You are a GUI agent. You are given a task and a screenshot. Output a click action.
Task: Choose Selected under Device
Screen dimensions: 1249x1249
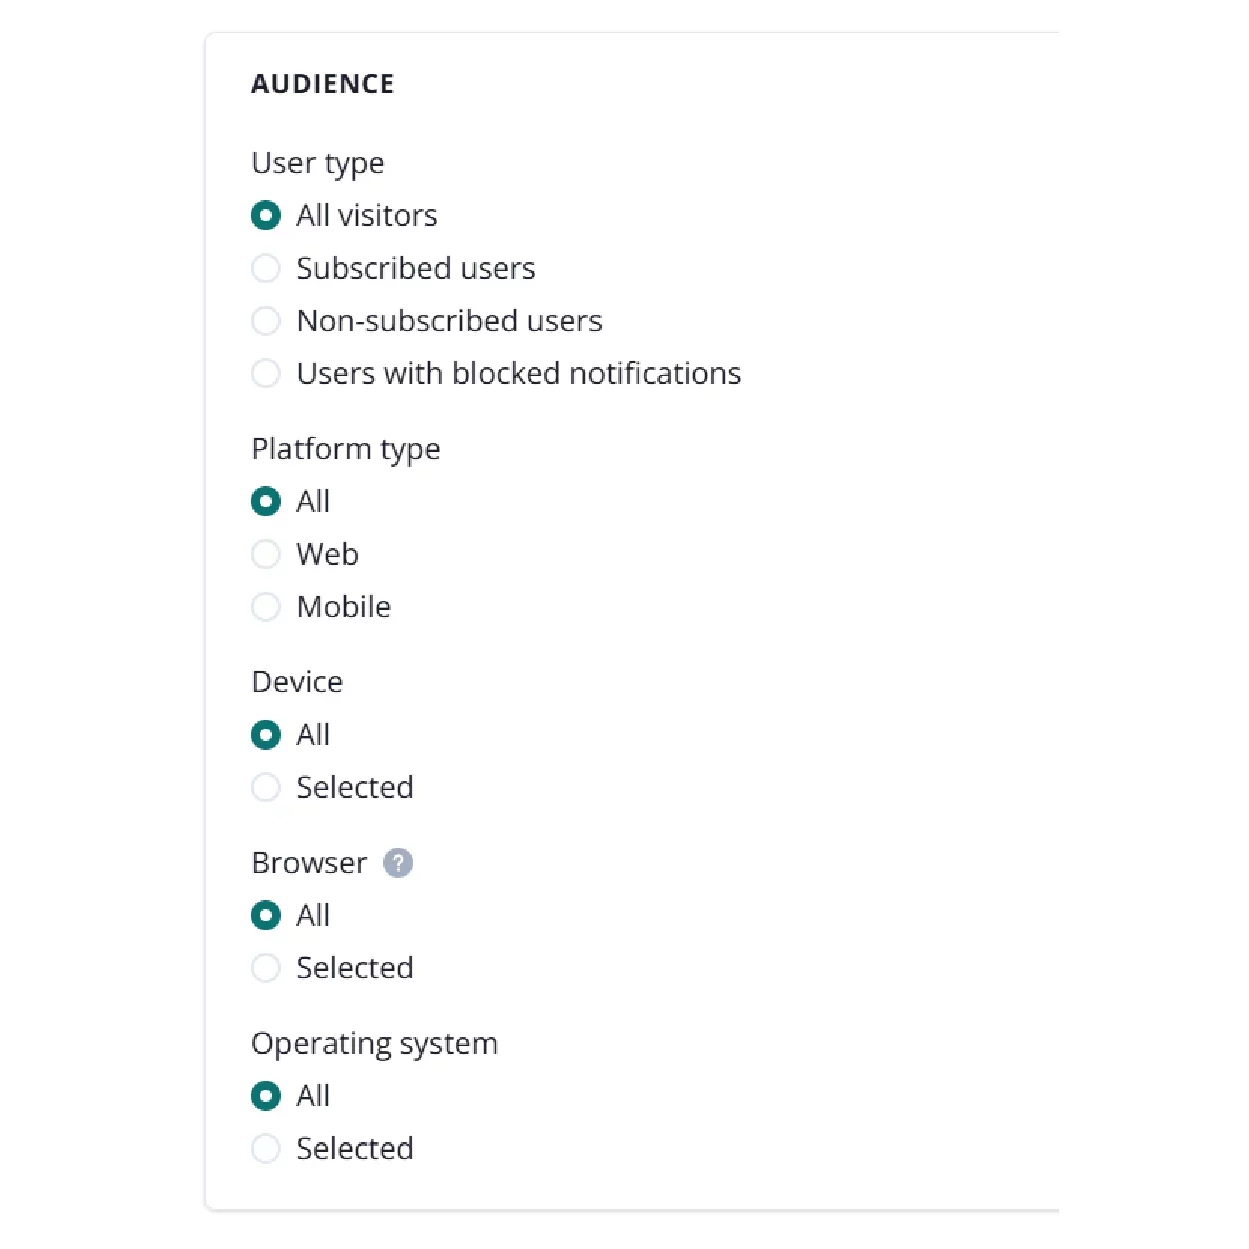pyautogui.click(x=266, y=788)
